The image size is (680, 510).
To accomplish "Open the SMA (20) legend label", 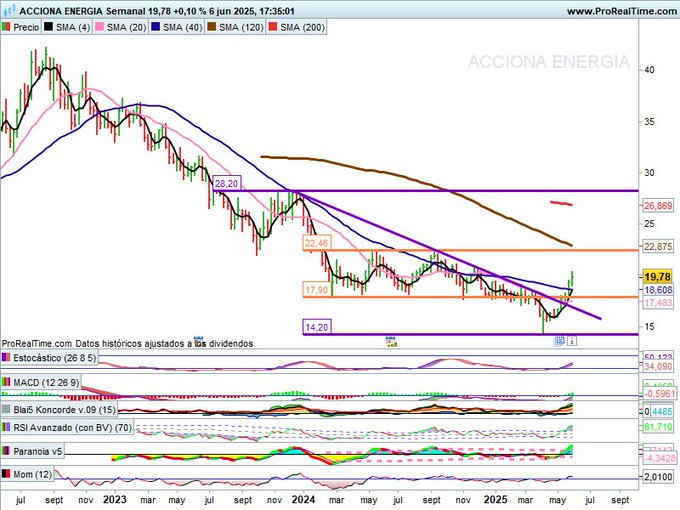I will [x=126, y=27].
